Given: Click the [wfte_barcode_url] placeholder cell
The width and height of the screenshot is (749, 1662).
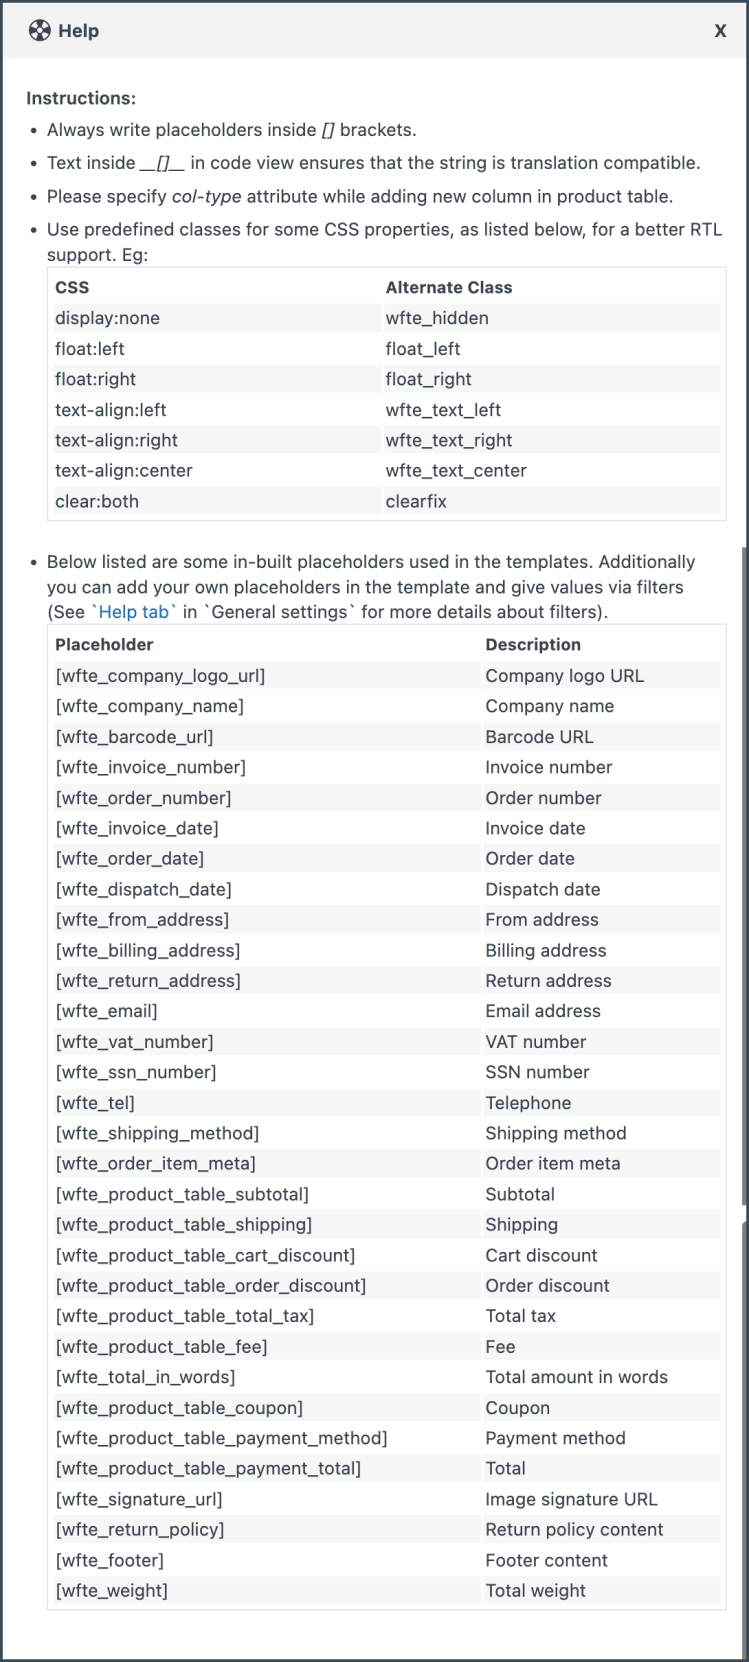Looking at the screenshot, I should coord(134,737).
